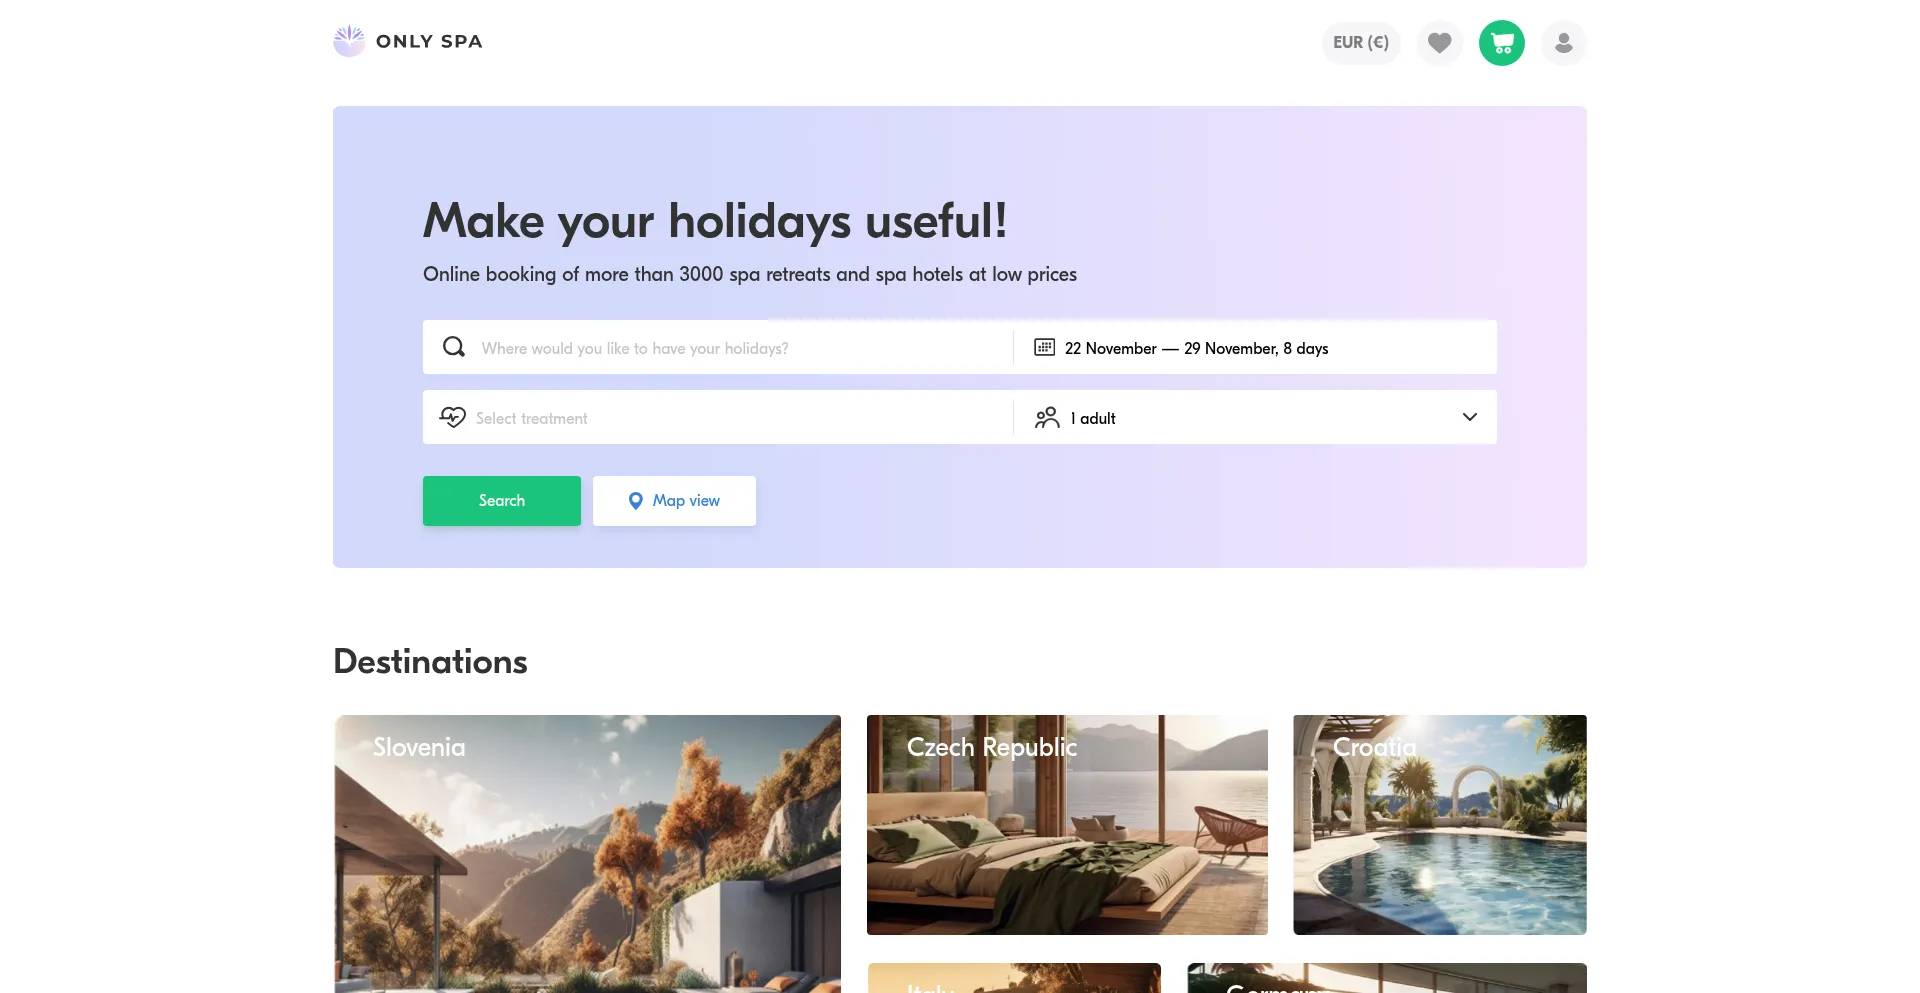Viewport: 1920px width, 993px height.
Task: Click the Only Spa logo flower
Action: click(x=349, y=41)
